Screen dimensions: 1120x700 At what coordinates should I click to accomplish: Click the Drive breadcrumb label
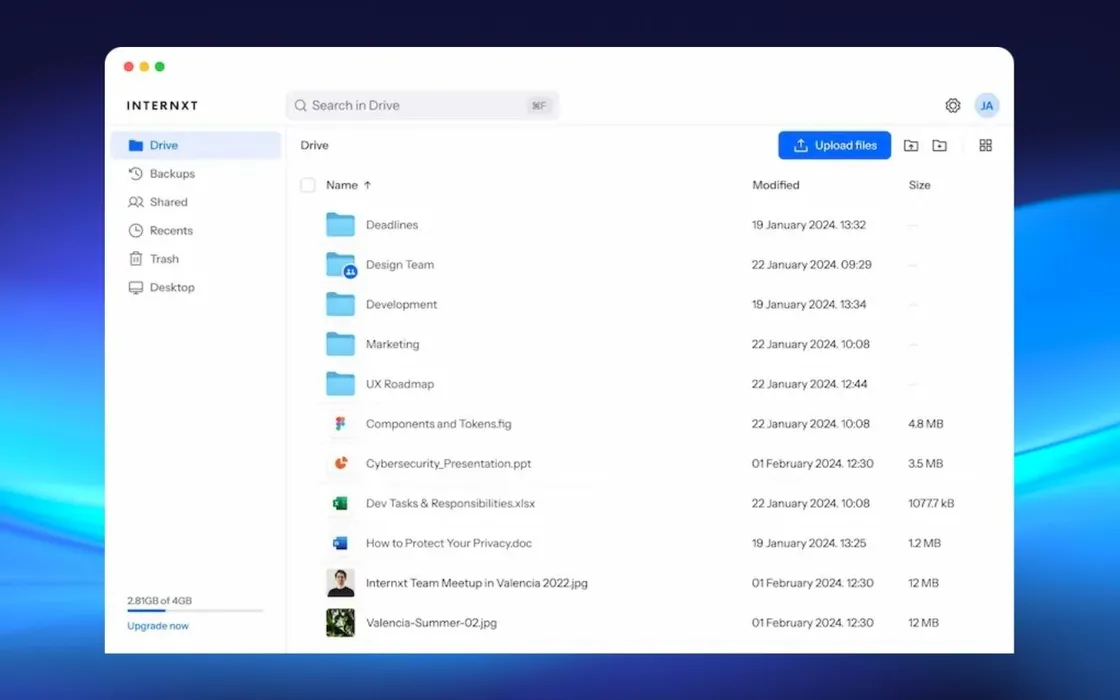coord(313,145)
